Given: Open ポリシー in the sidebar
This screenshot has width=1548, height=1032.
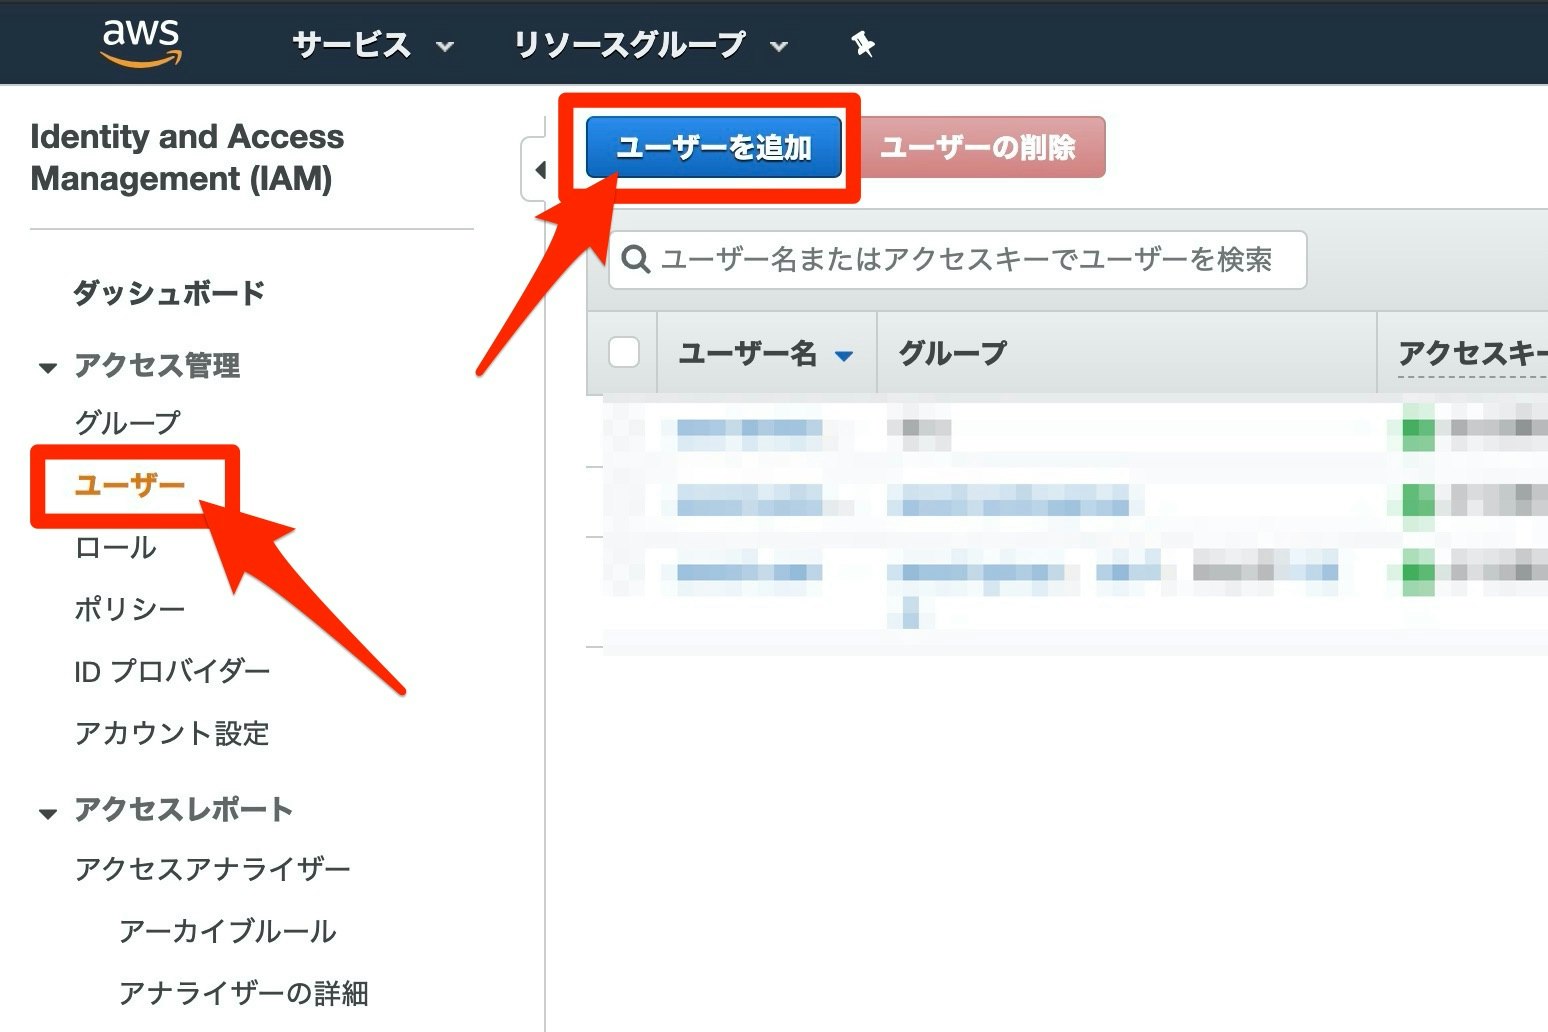Looking at the screenshot, I should [x=129, y=609].
